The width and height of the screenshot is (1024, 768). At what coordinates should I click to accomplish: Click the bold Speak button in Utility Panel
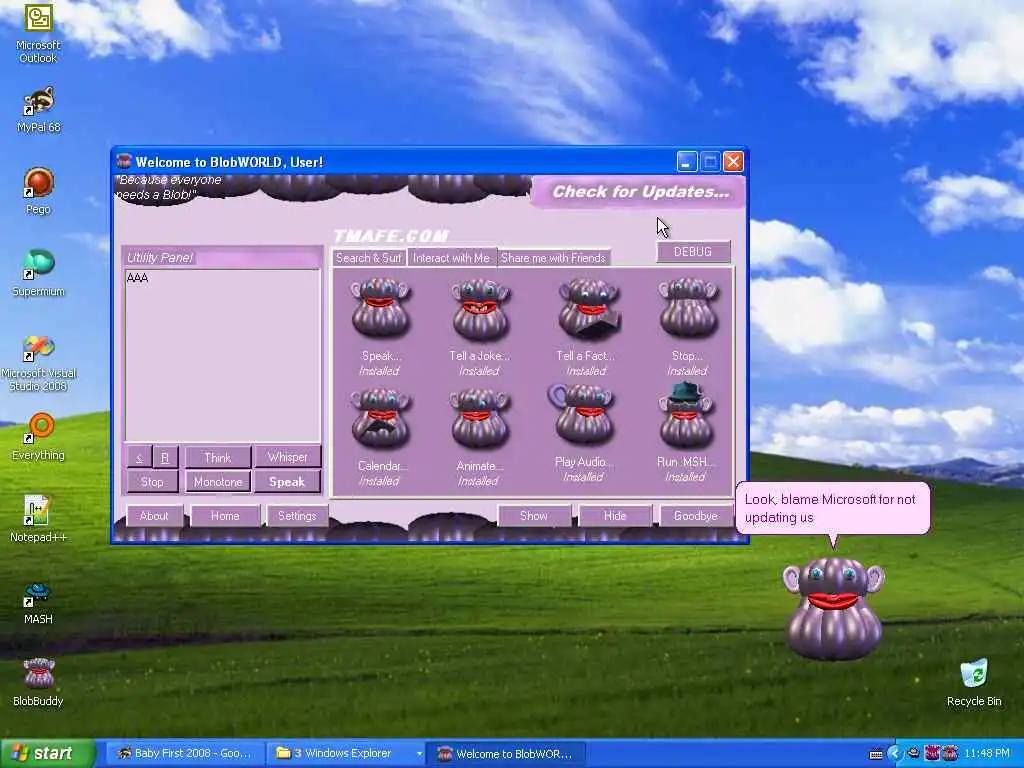tap(287, 482)
